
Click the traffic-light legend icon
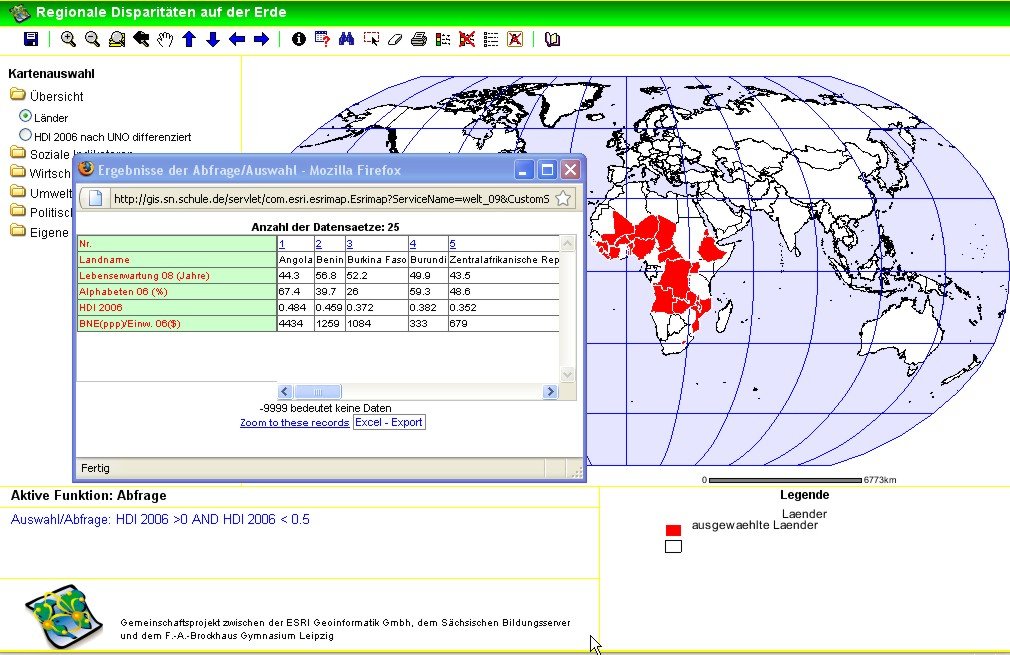click(443, 39)
